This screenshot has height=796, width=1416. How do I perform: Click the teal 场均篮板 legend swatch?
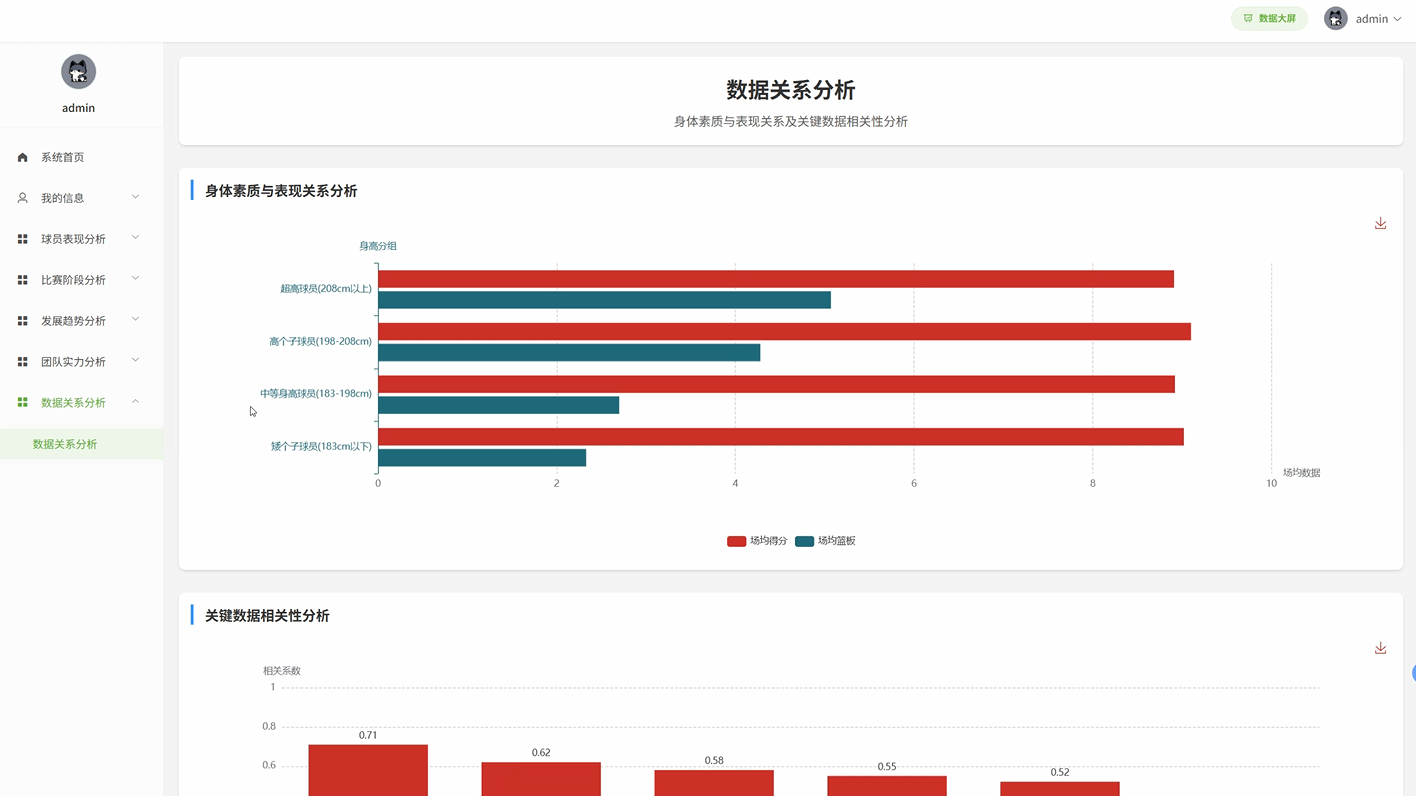tap(804, 541)
